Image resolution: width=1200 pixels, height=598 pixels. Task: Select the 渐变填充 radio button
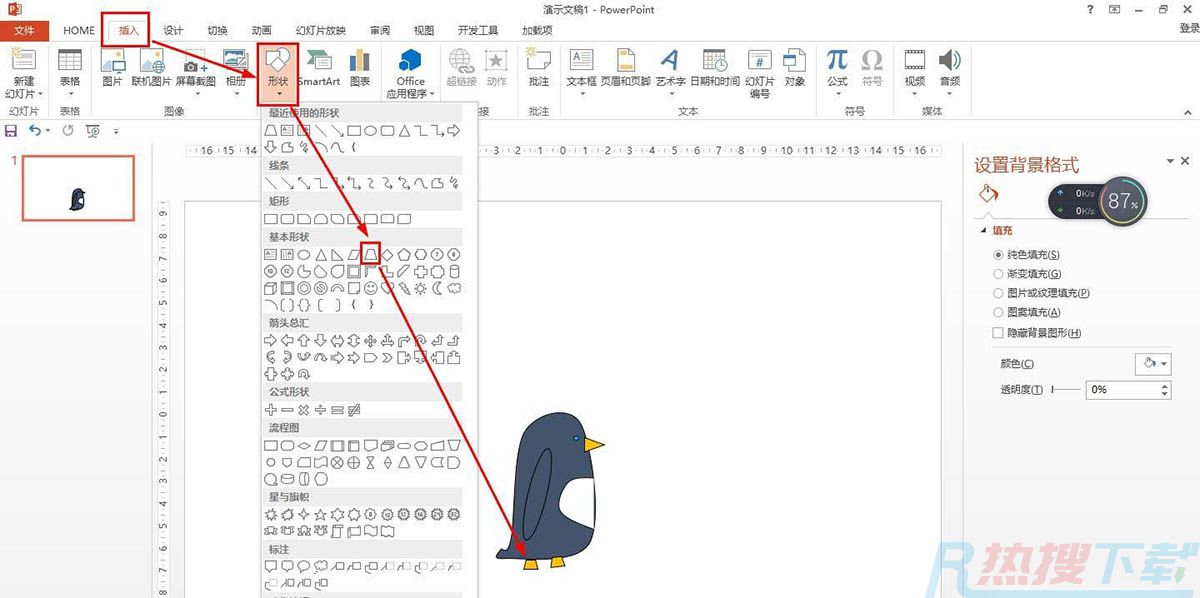(x=998, y=274)
